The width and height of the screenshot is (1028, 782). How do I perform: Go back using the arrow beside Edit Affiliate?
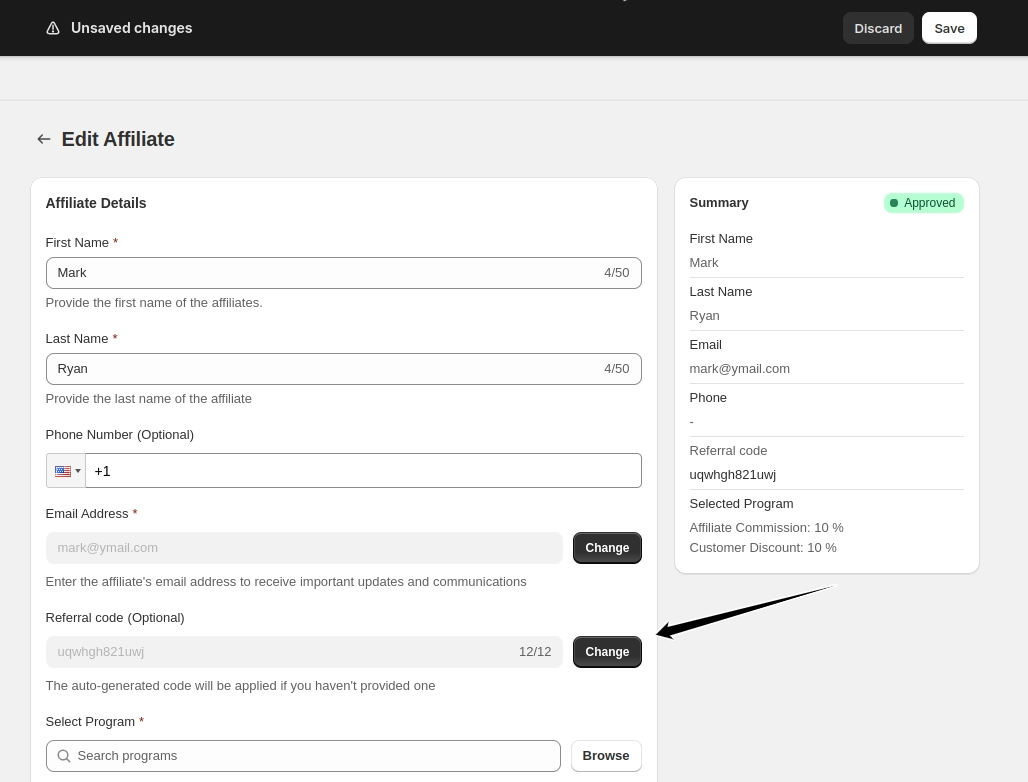pyautogui.click(x=44, y=139)
